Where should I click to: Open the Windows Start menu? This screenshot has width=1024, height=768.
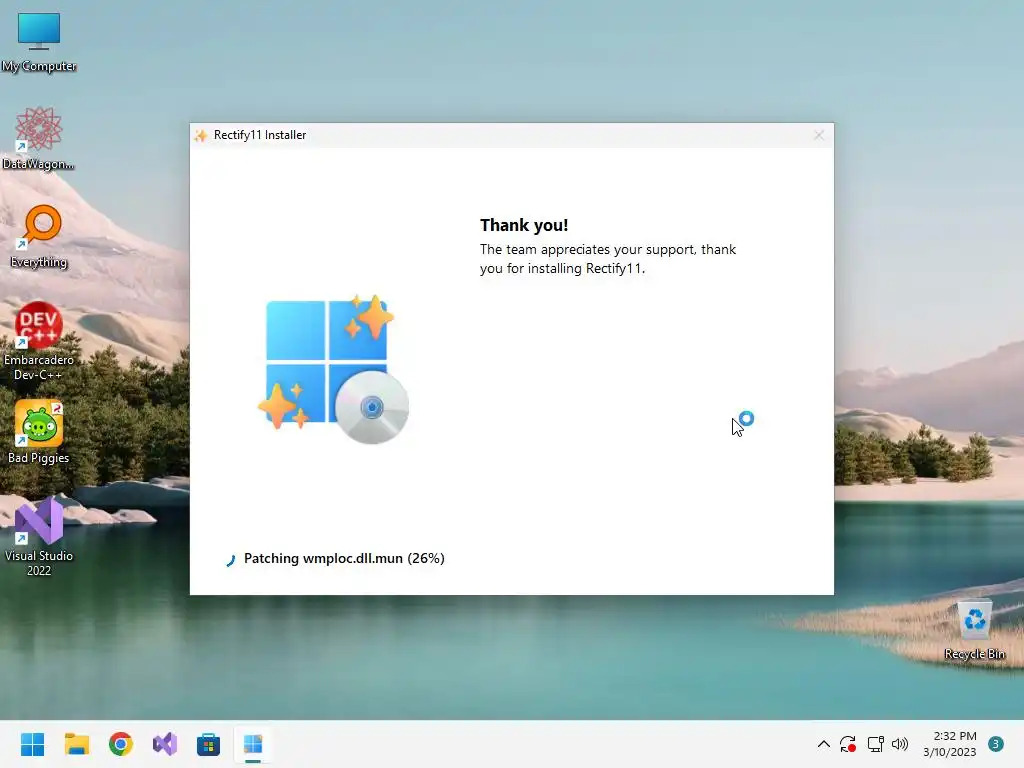(x=32, y=744)
